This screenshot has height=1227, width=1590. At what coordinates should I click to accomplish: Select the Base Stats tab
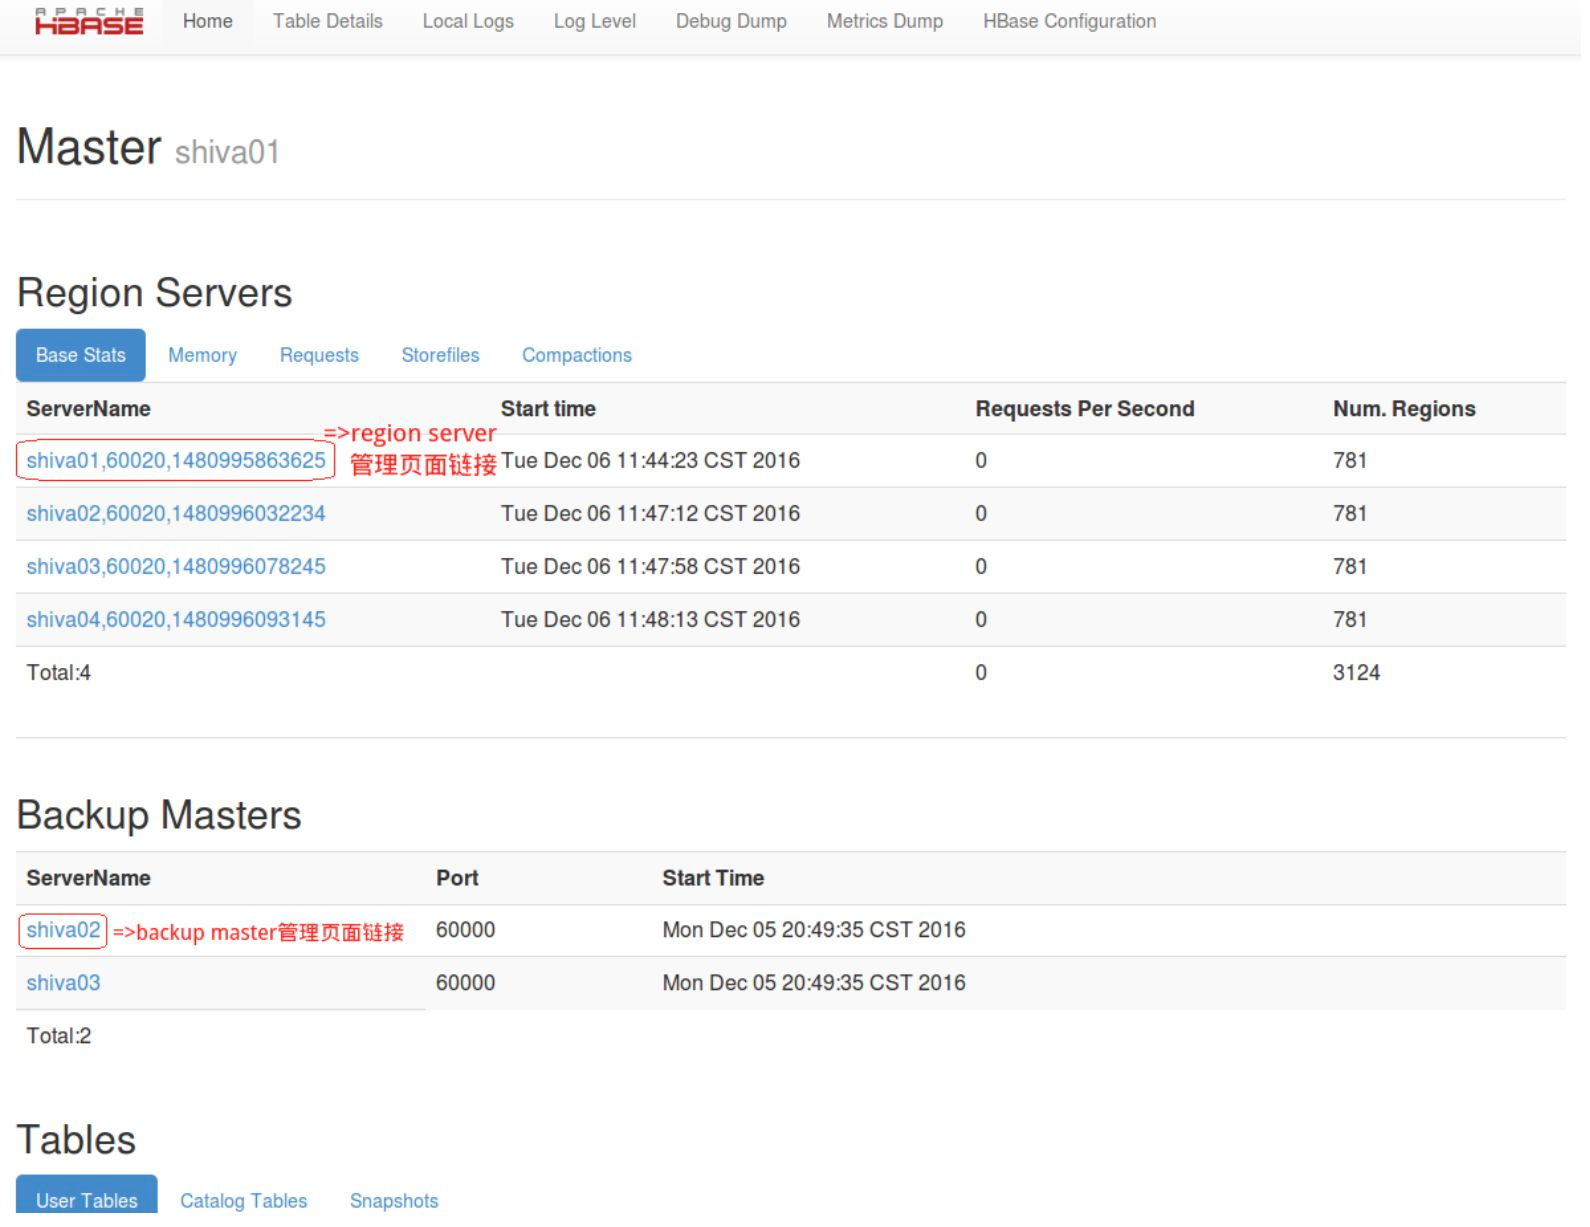click(x=81, y=355)
